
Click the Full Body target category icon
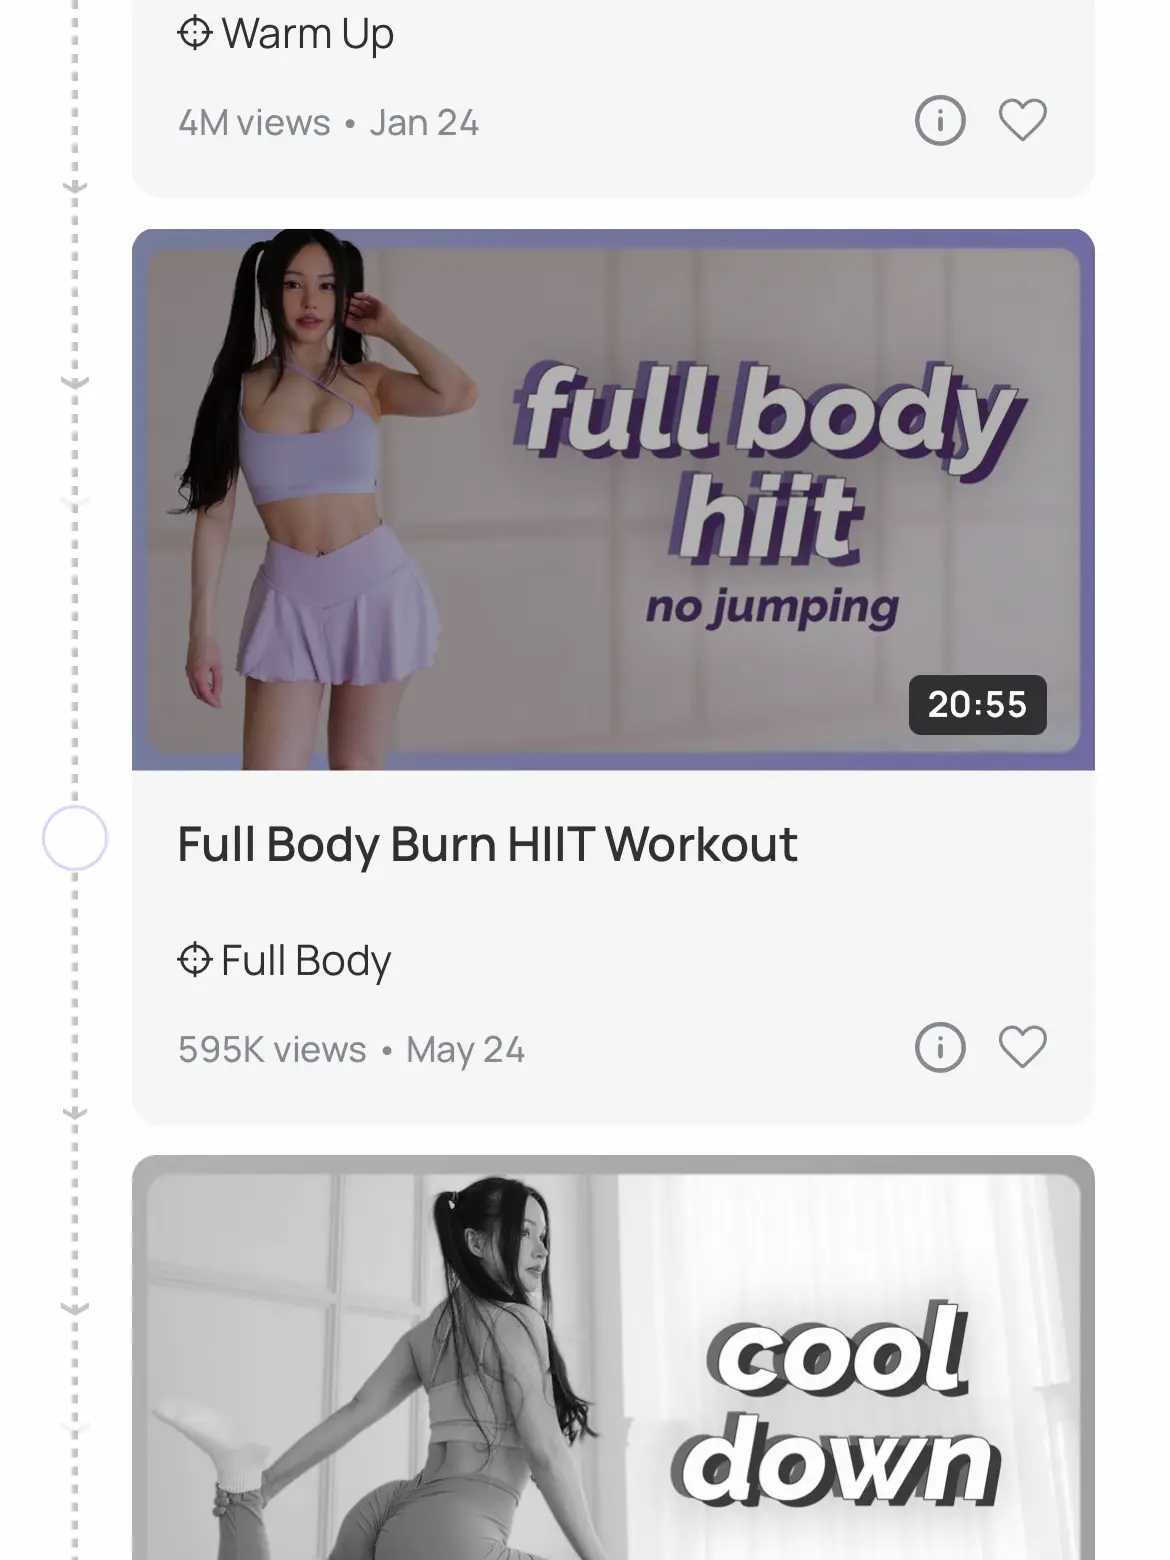point(195,960)
